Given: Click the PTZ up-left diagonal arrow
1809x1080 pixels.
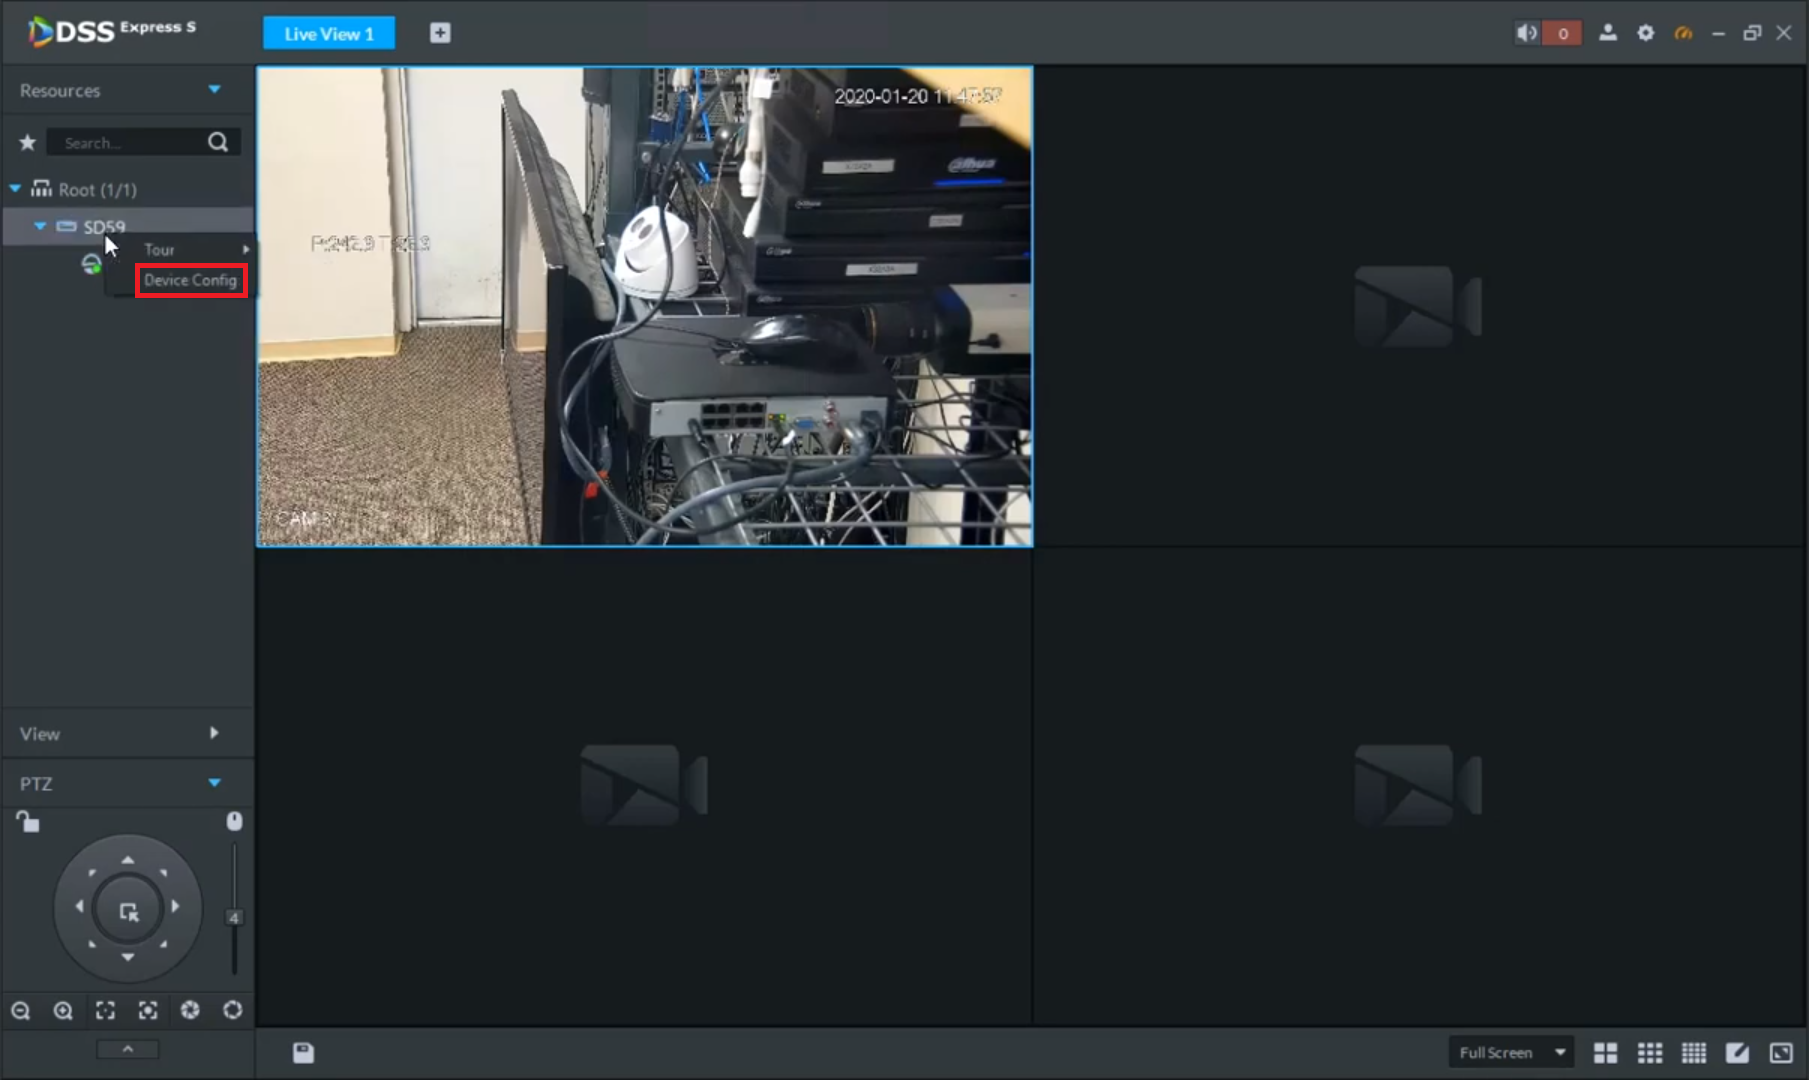Looking at the screenshot, I should pos(92,873).
